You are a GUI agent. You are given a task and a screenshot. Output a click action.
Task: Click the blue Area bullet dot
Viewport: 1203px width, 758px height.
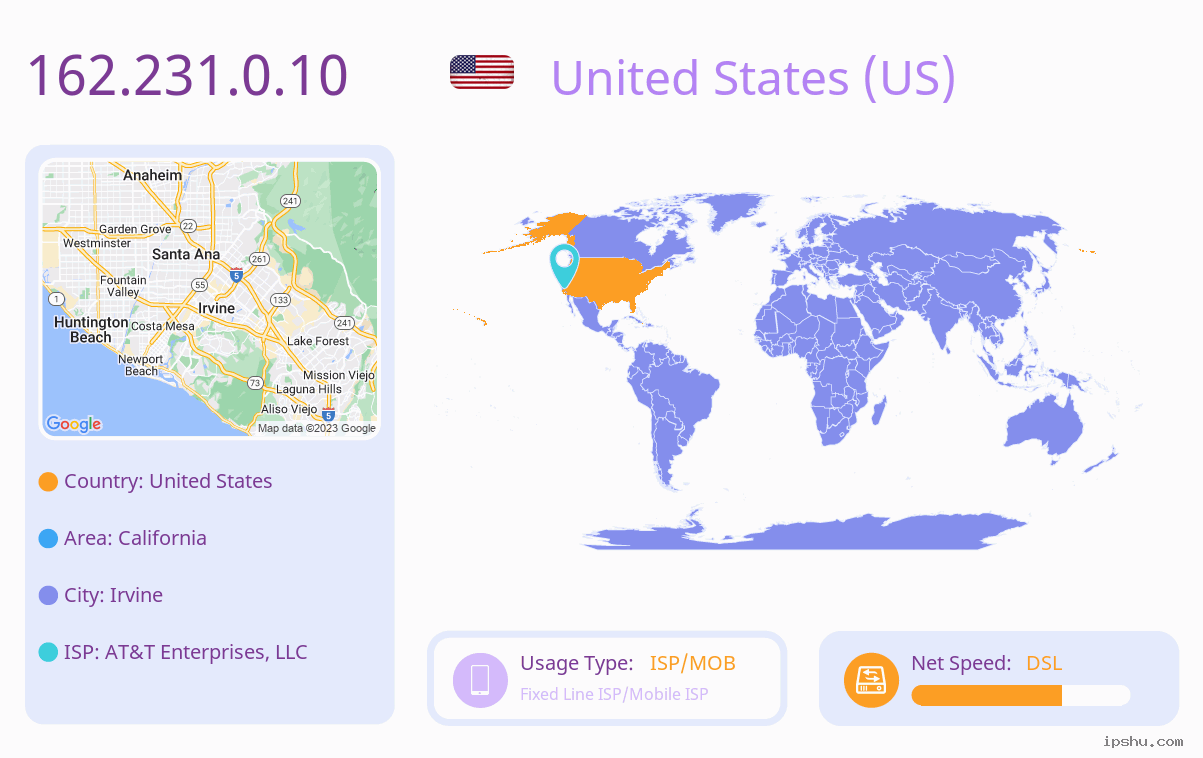point(48,539)
